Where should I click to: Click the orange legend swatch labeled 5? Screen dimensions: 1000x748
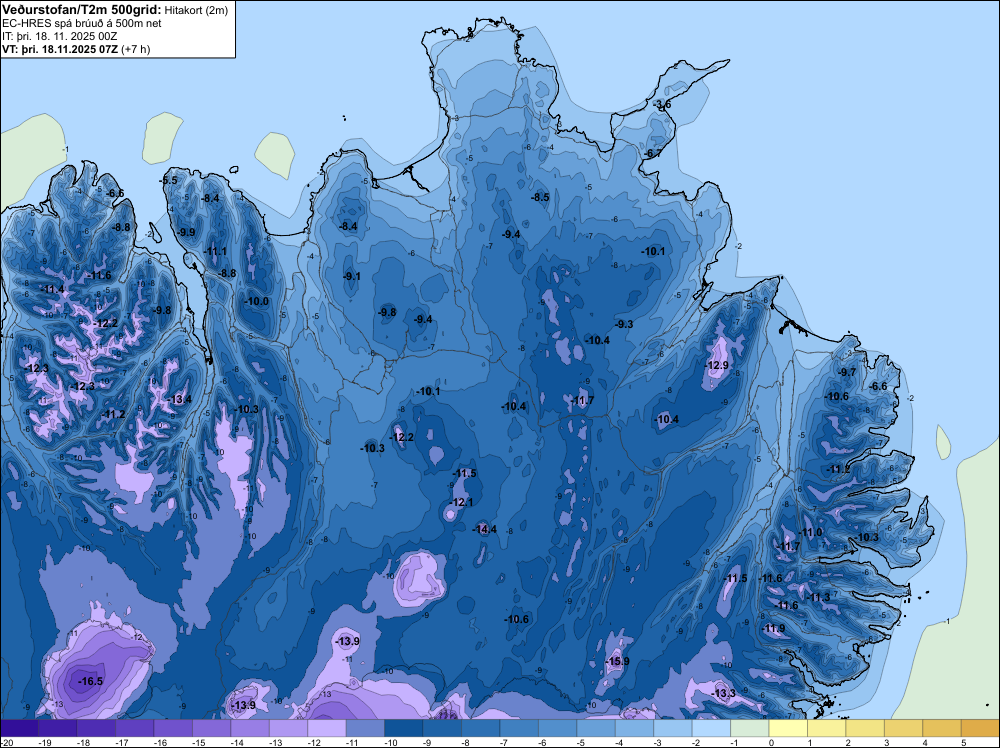(x=980, y=728)
